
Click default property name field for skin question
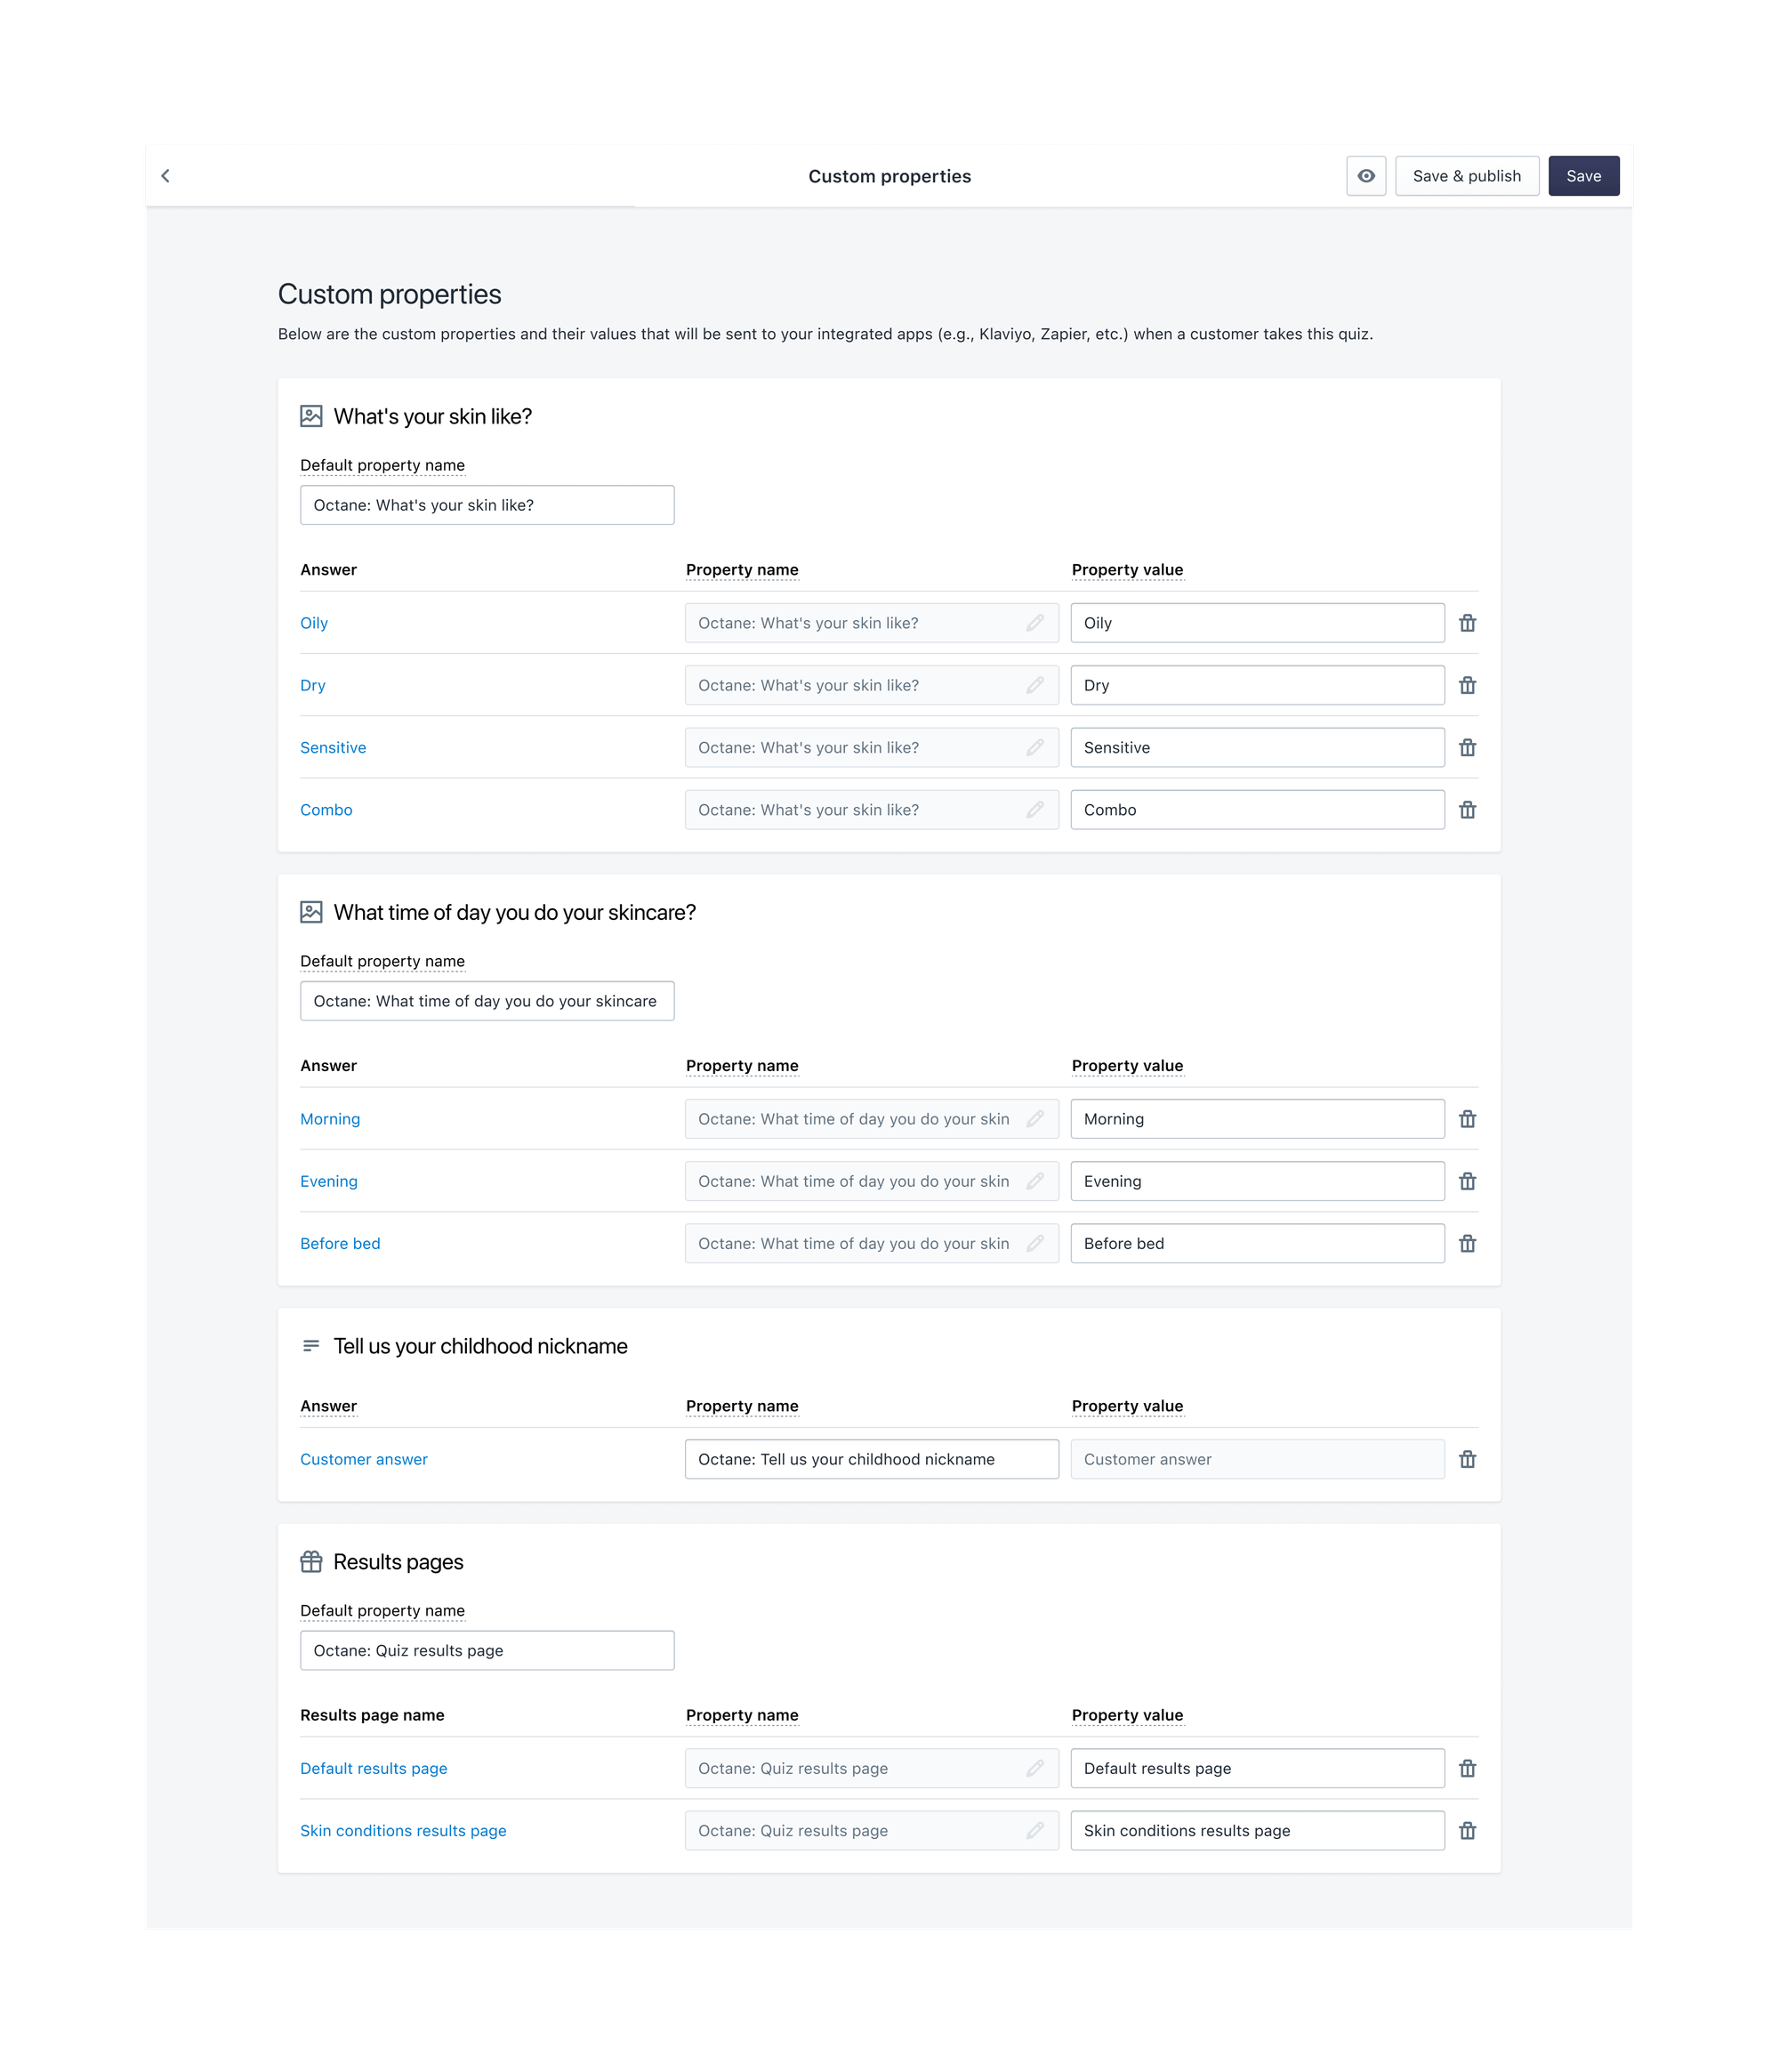tap(487, 505)
